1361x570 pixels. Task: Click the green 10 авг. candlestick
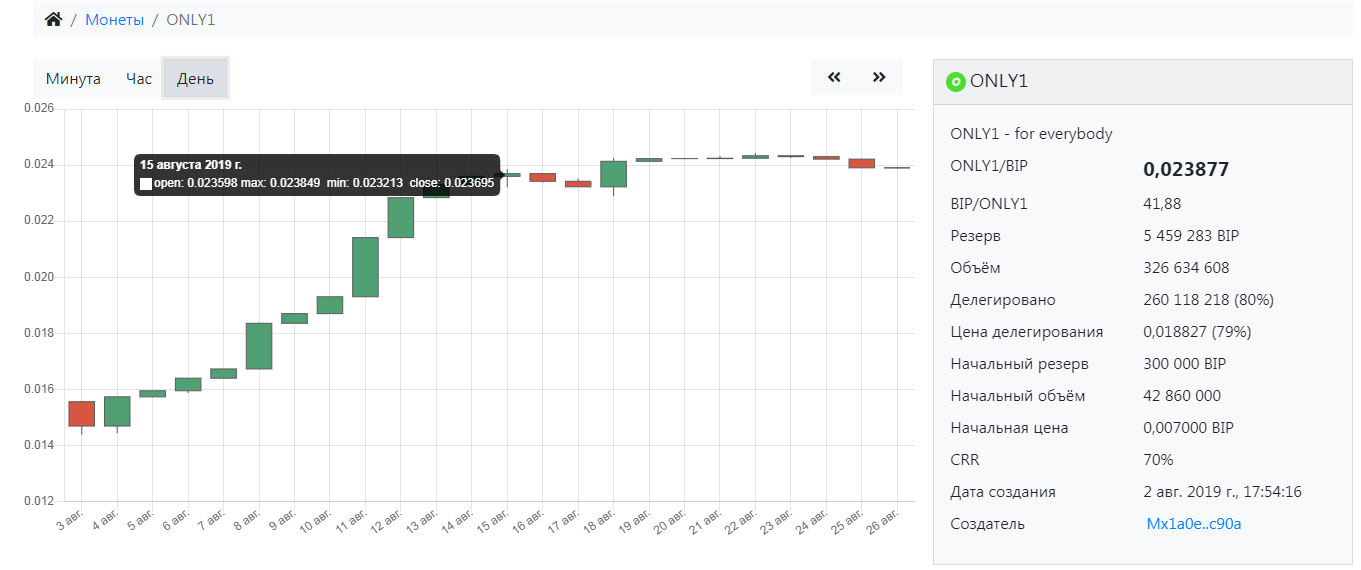tap(330, 305)
